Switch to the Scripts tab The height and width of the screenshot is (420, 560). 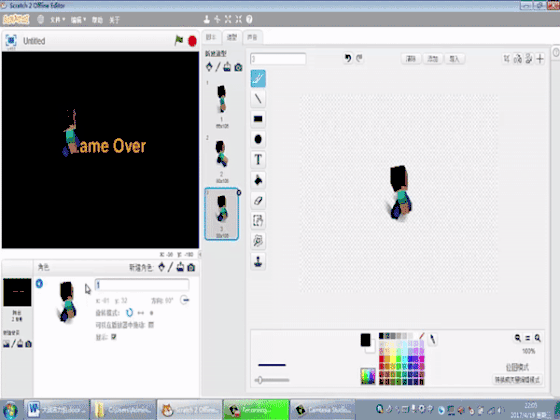[x=211, y=37]
